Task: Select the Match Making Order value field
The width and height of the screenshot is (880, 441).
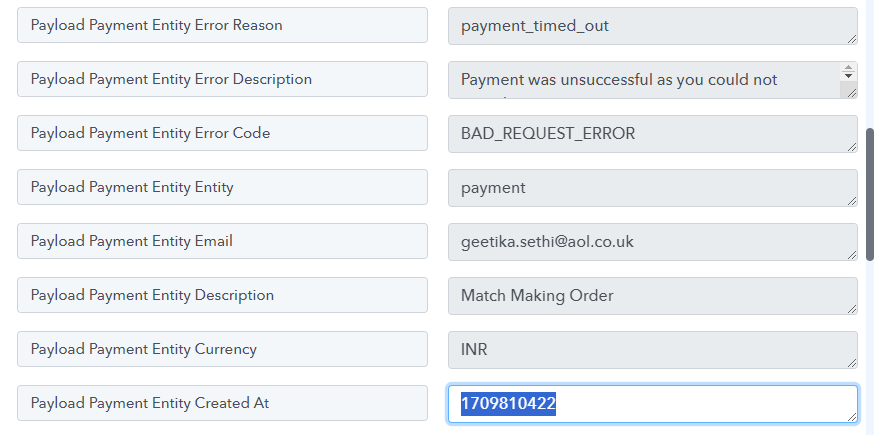Action: pyautogui.click(x=653, y=296)
